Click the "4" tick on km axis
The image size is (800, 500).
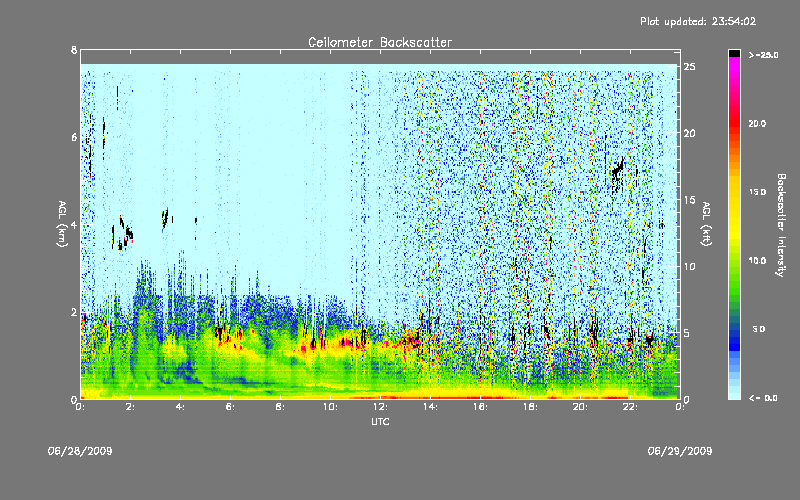74,224
